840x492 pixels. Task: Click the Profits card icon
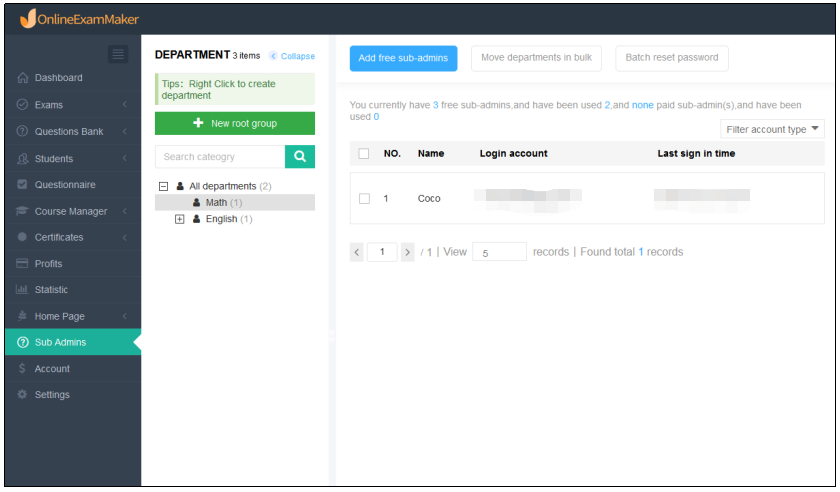[22, 263]
